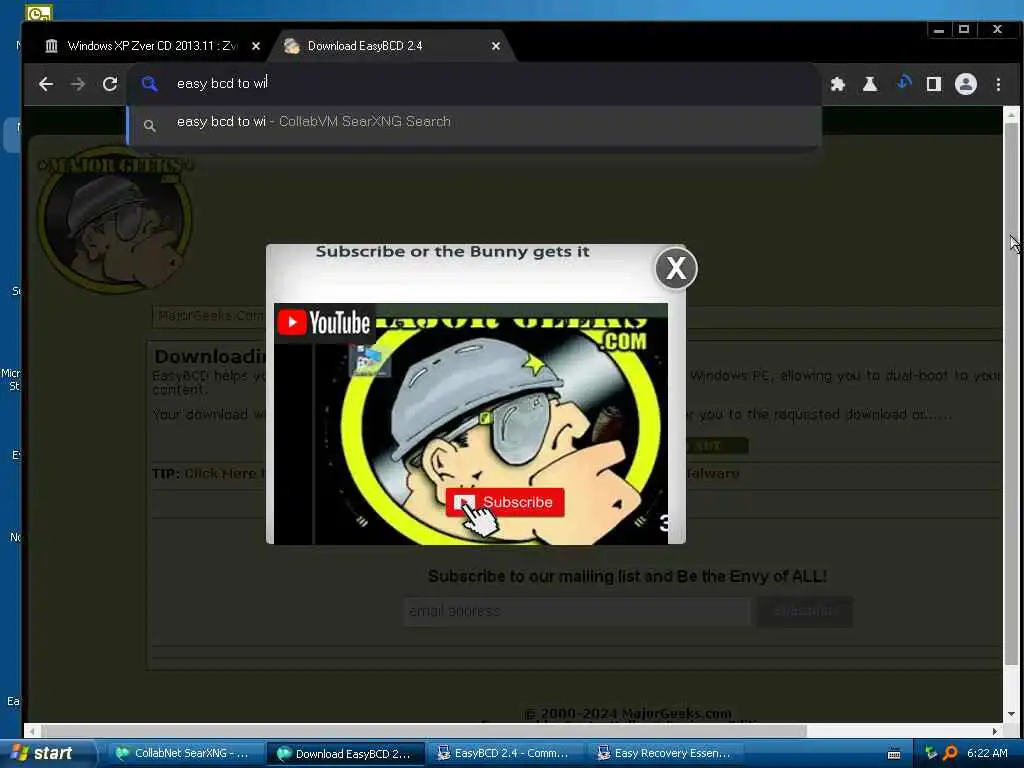Switch to Windows XP Zver CD 2013.11 tab
The image size is (1024, 768).
click(153, 46)
